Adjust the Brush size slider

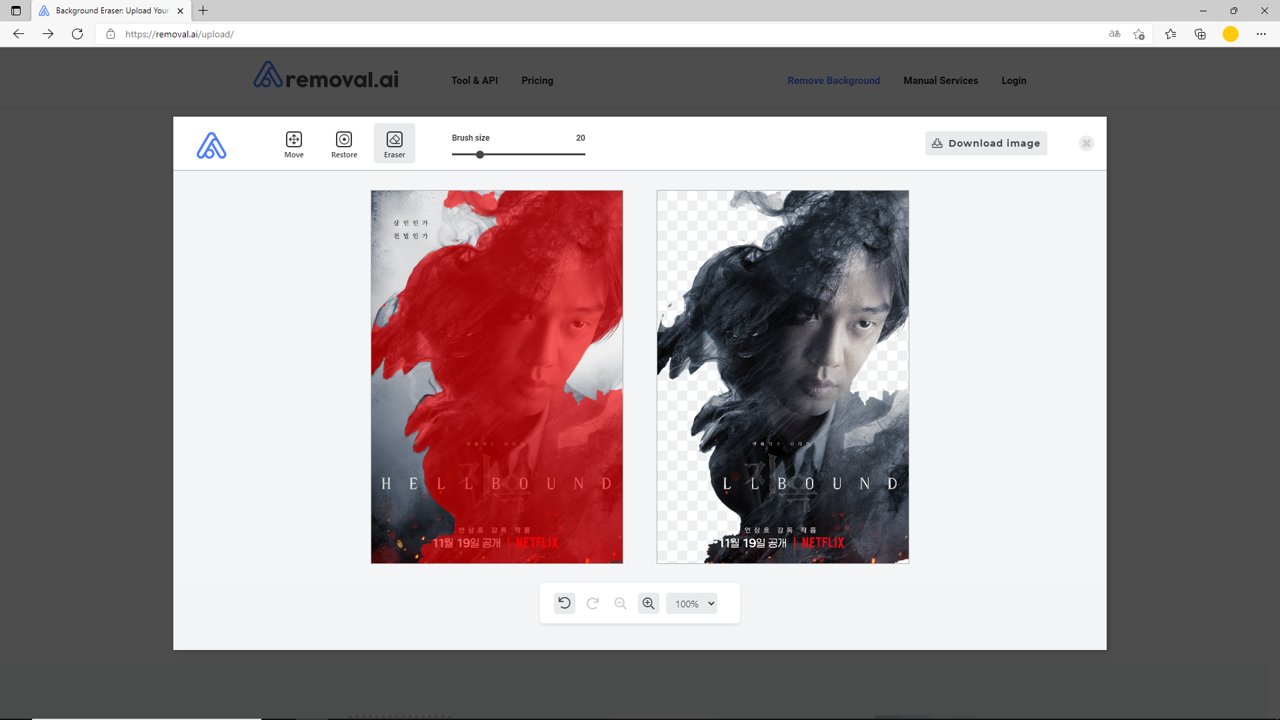518,154
